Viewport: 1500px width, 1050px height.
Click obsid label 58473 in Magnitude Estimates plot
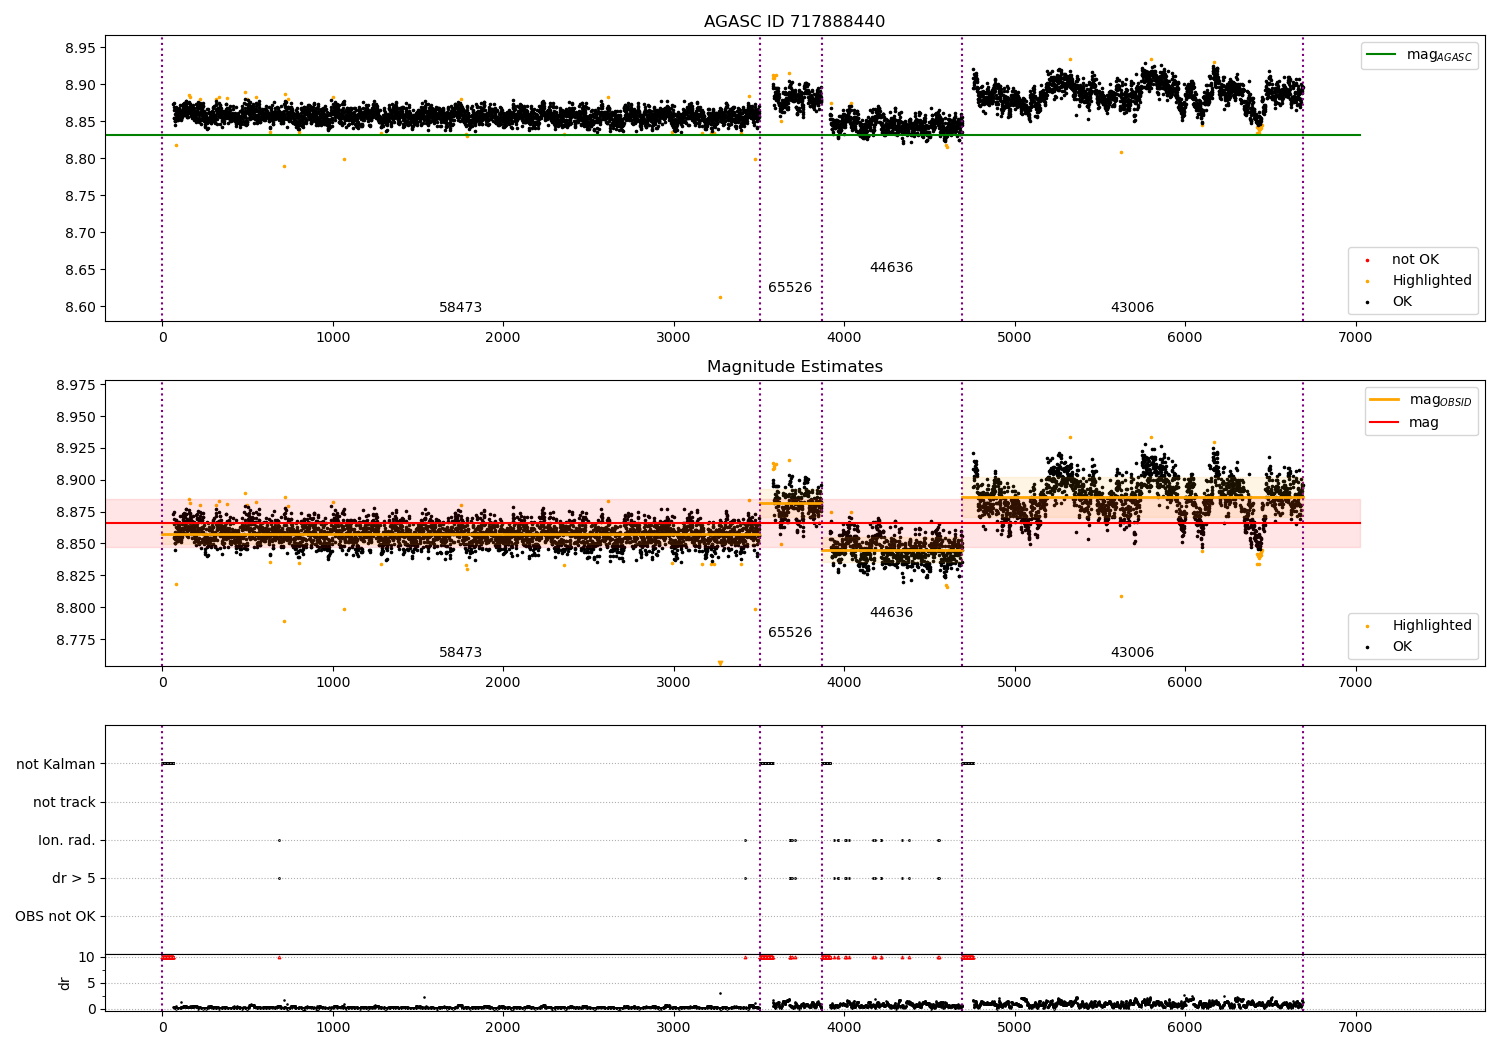click(460, 653)
